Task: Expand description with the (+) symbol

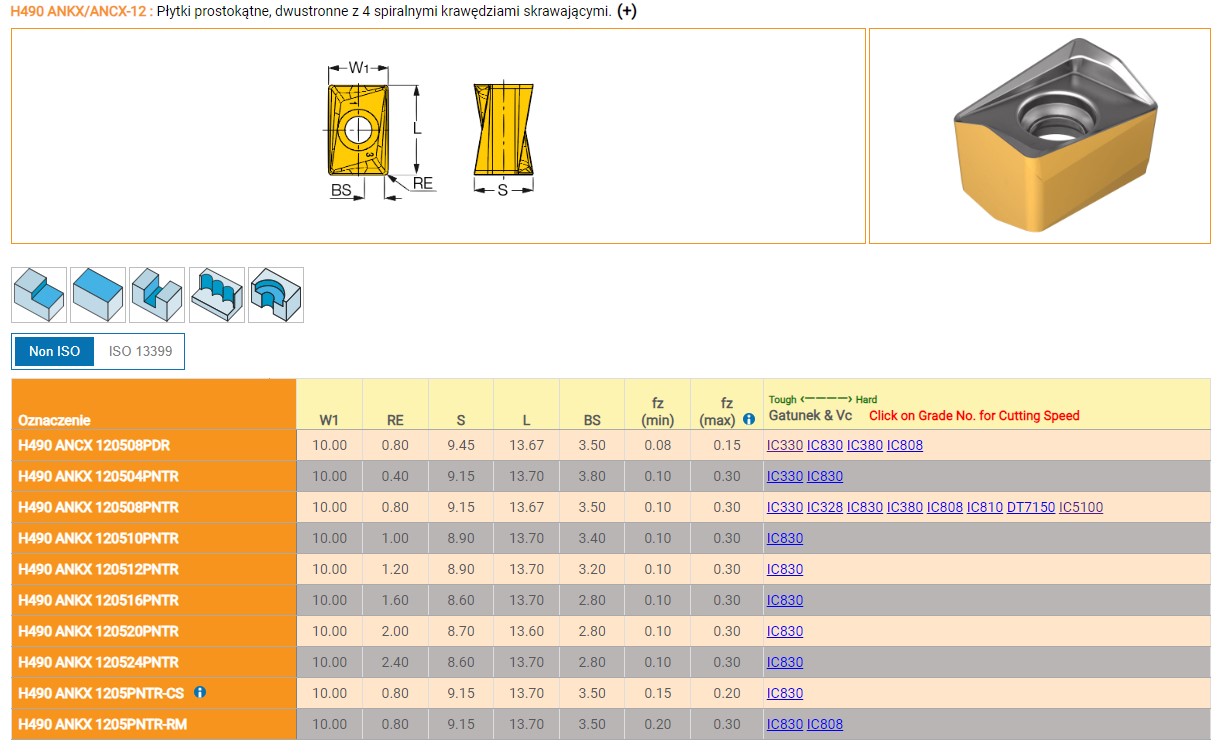Action: (627, 12)
